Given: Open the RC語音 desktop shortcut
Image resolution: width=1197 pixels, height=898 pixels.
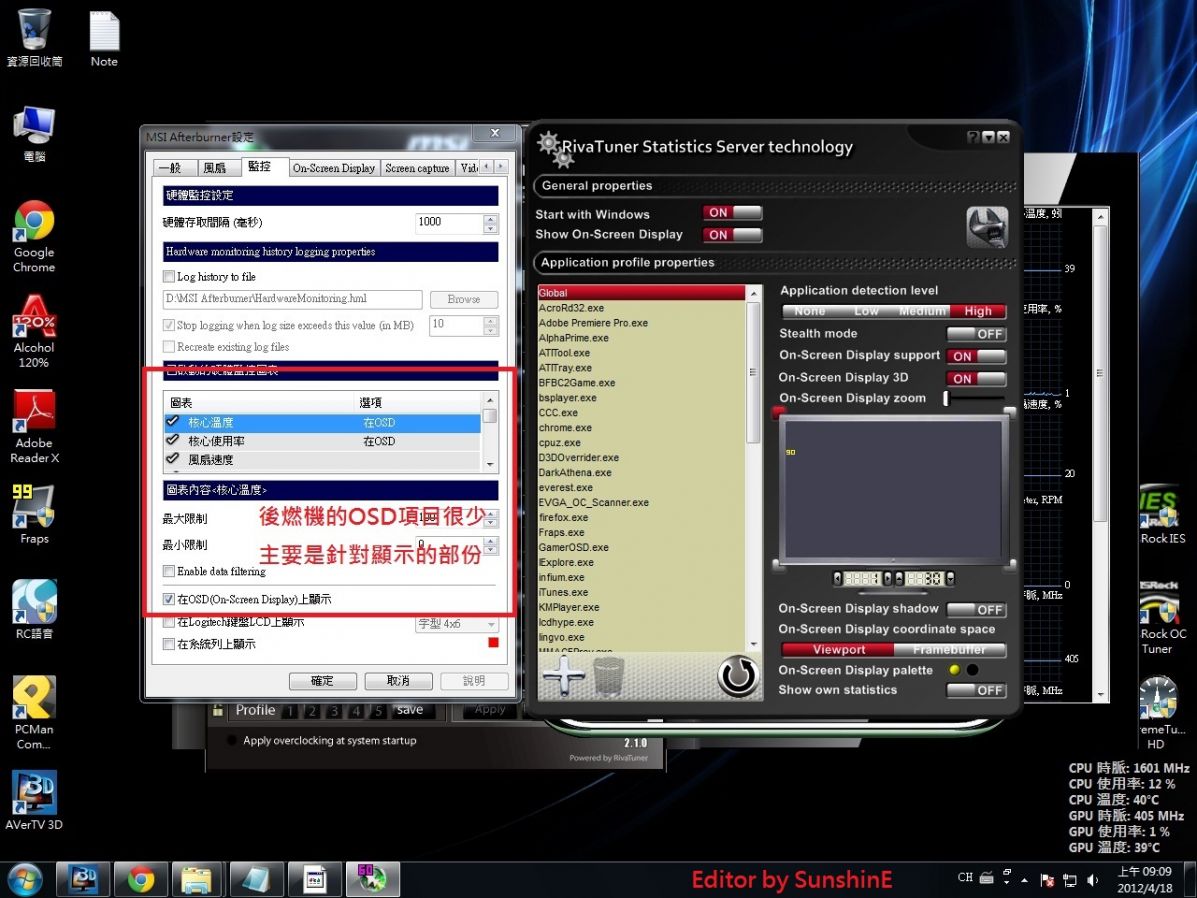Looking at the screenshot, I should pyautogui.click(x=34, y=609).
